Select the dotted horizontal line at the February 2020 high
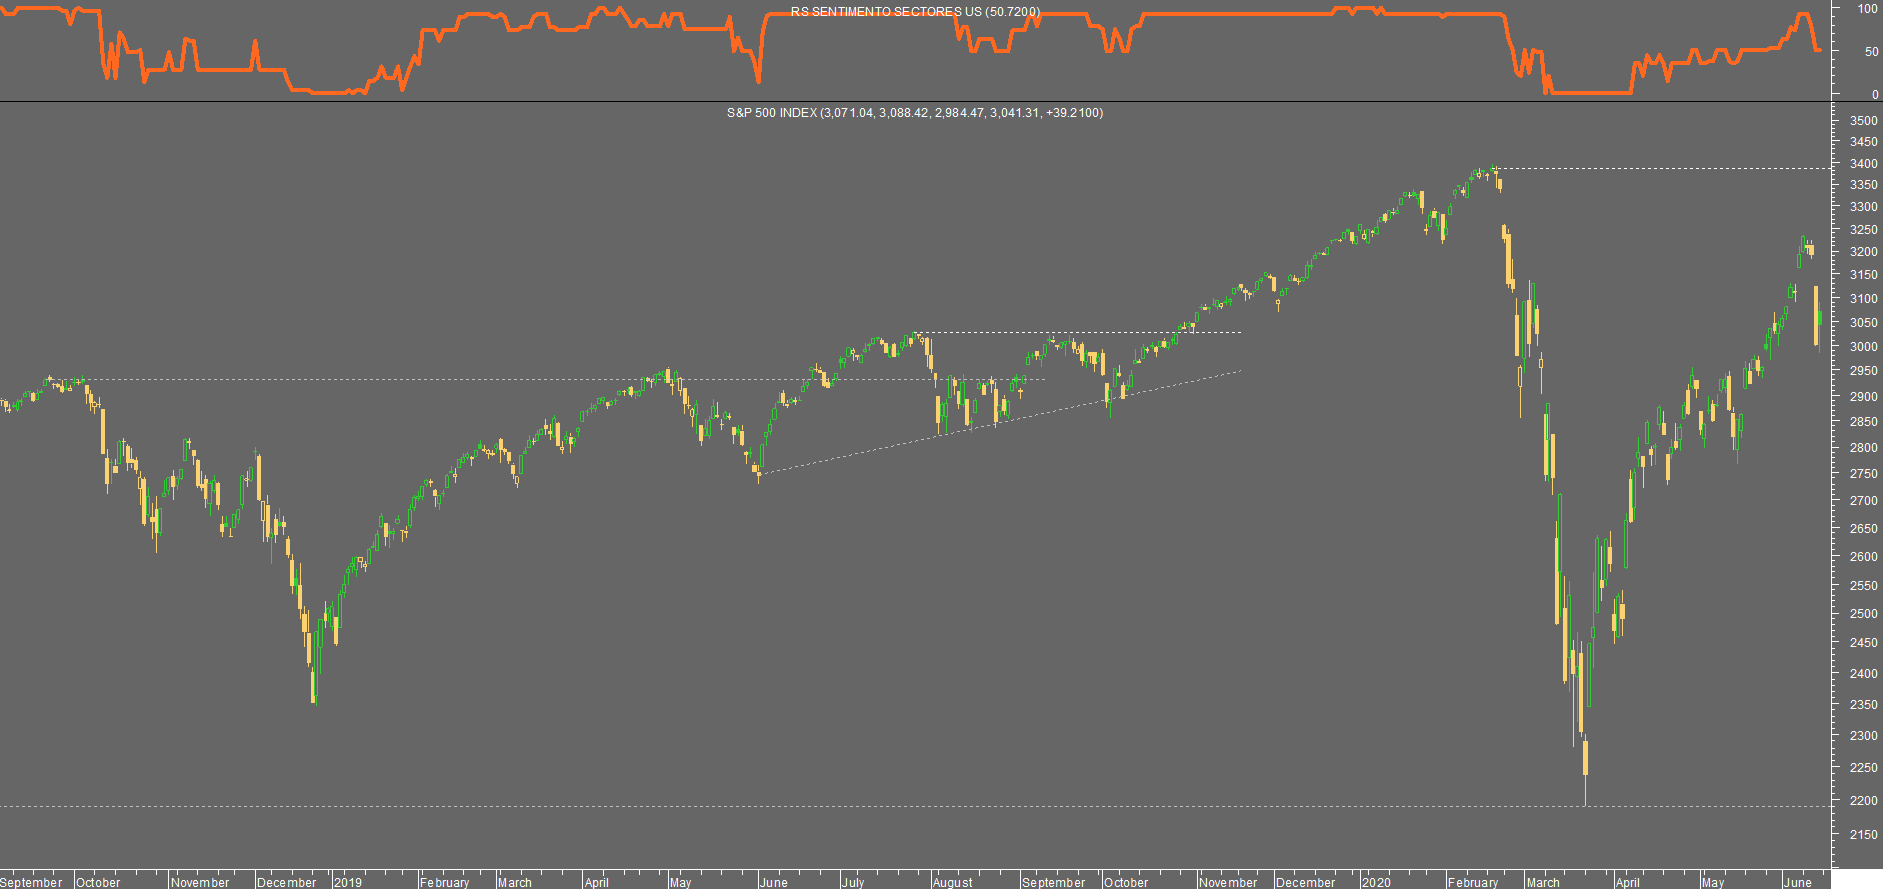 coord(1663,168)
